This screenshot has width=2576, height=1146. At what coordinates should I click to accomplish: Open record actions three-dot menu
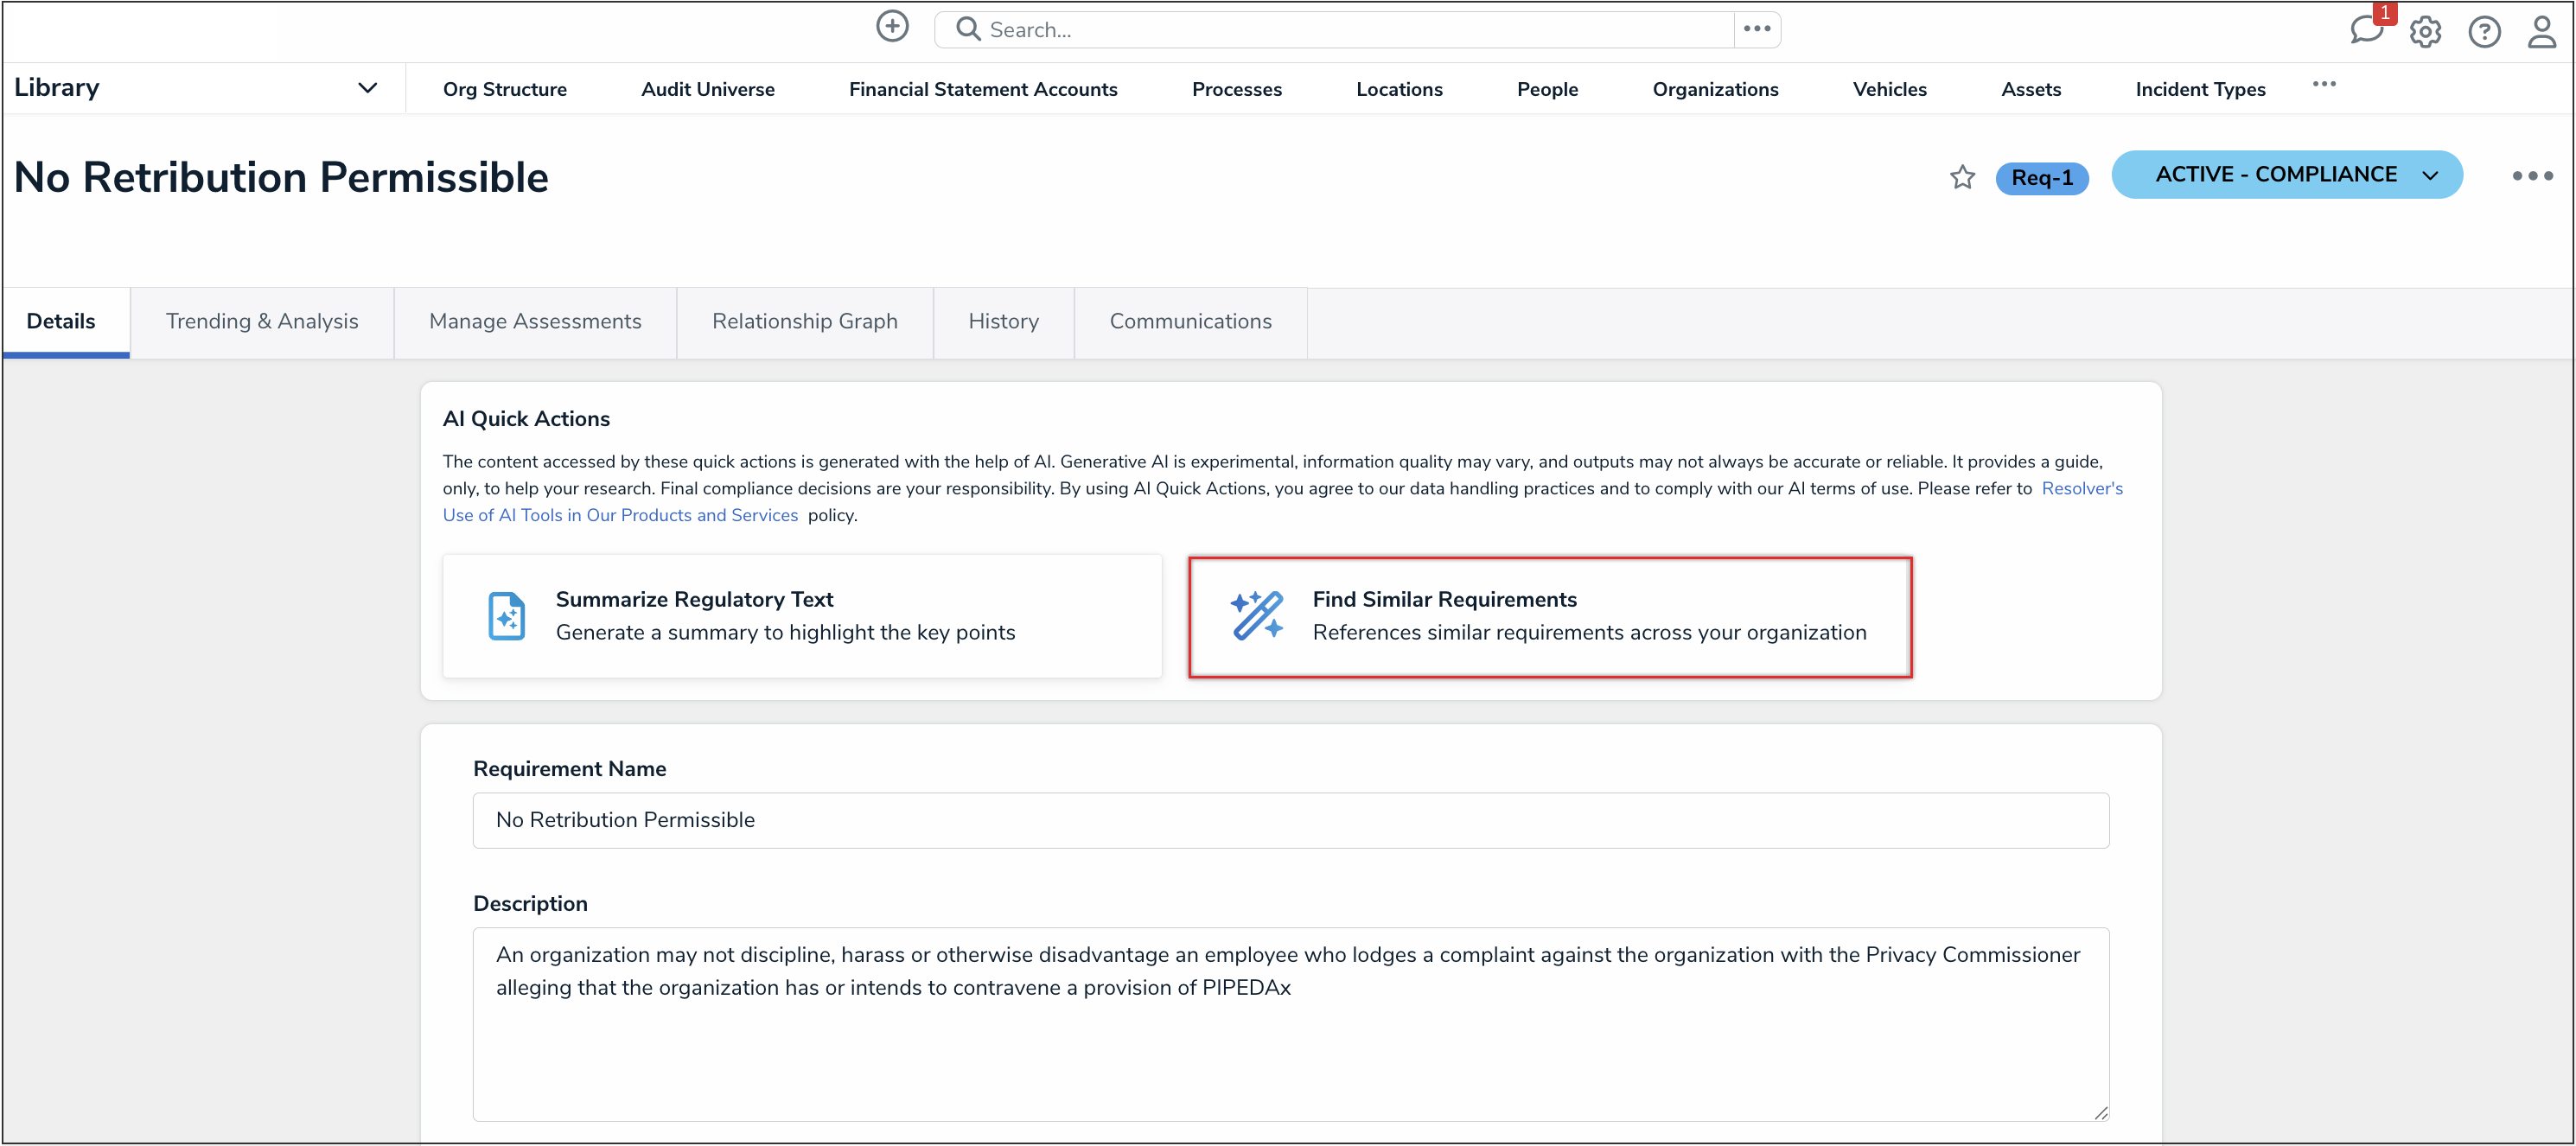(x=2532, y=176)
